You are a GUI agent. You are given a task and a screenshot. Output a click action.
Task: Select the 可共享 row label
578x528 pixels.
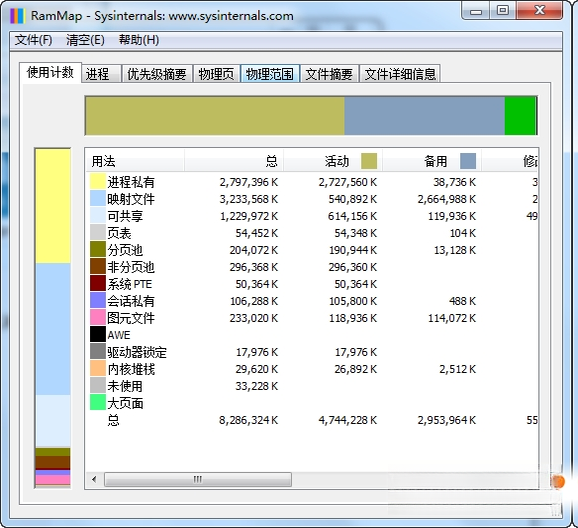[x=125, y=216]
